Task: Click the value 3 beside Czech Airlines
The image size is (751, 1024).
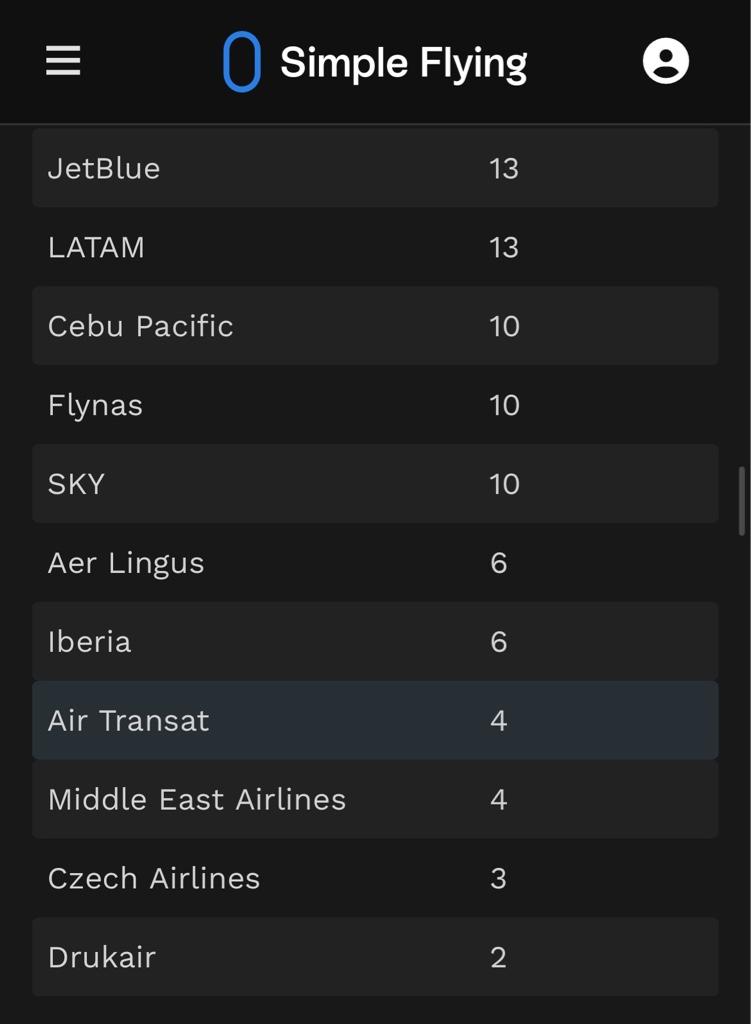Action: [498, 879]
